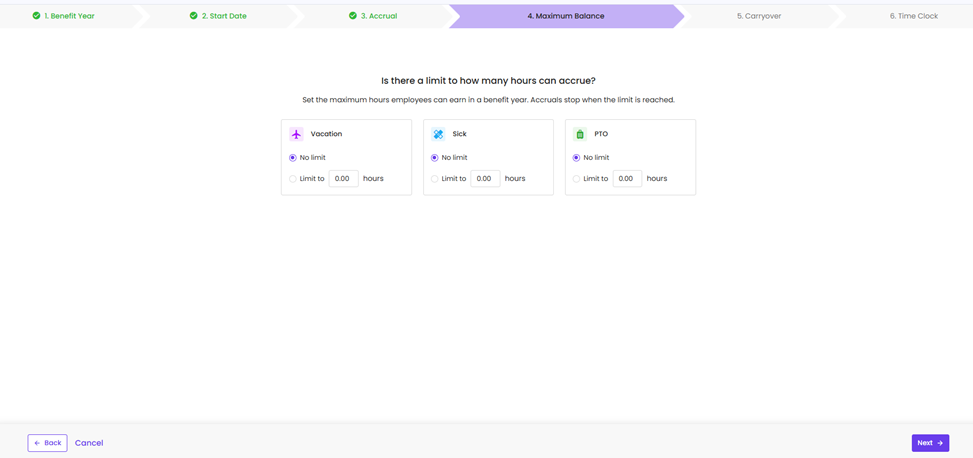Focus the Sick hours limit field
The image size is (973, 458).
tap(485, 179)
